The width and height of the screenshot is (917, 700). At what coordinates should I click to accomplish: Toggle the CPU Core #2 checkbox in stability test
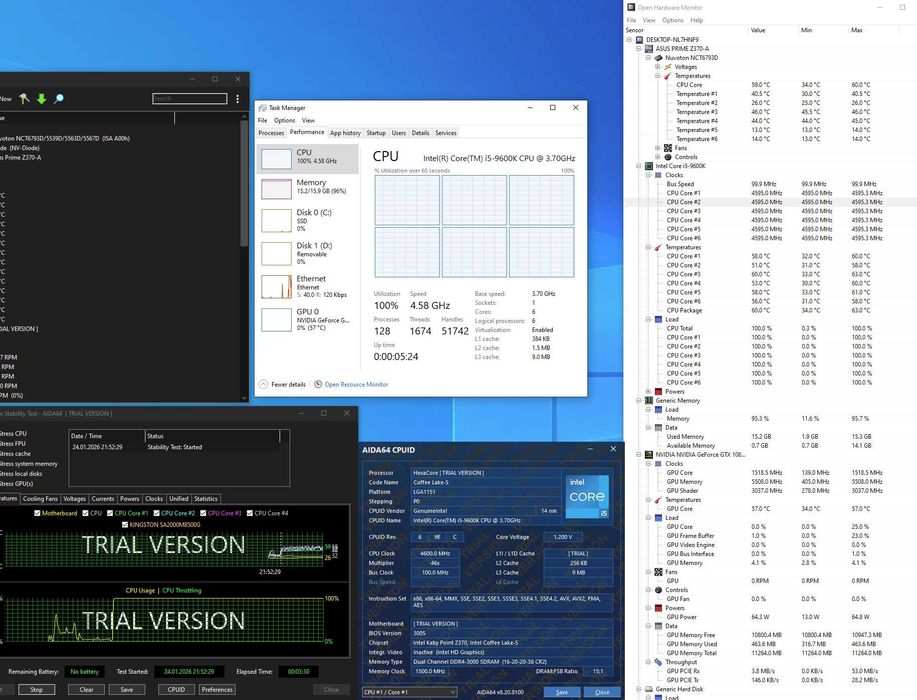click(156, 513)
